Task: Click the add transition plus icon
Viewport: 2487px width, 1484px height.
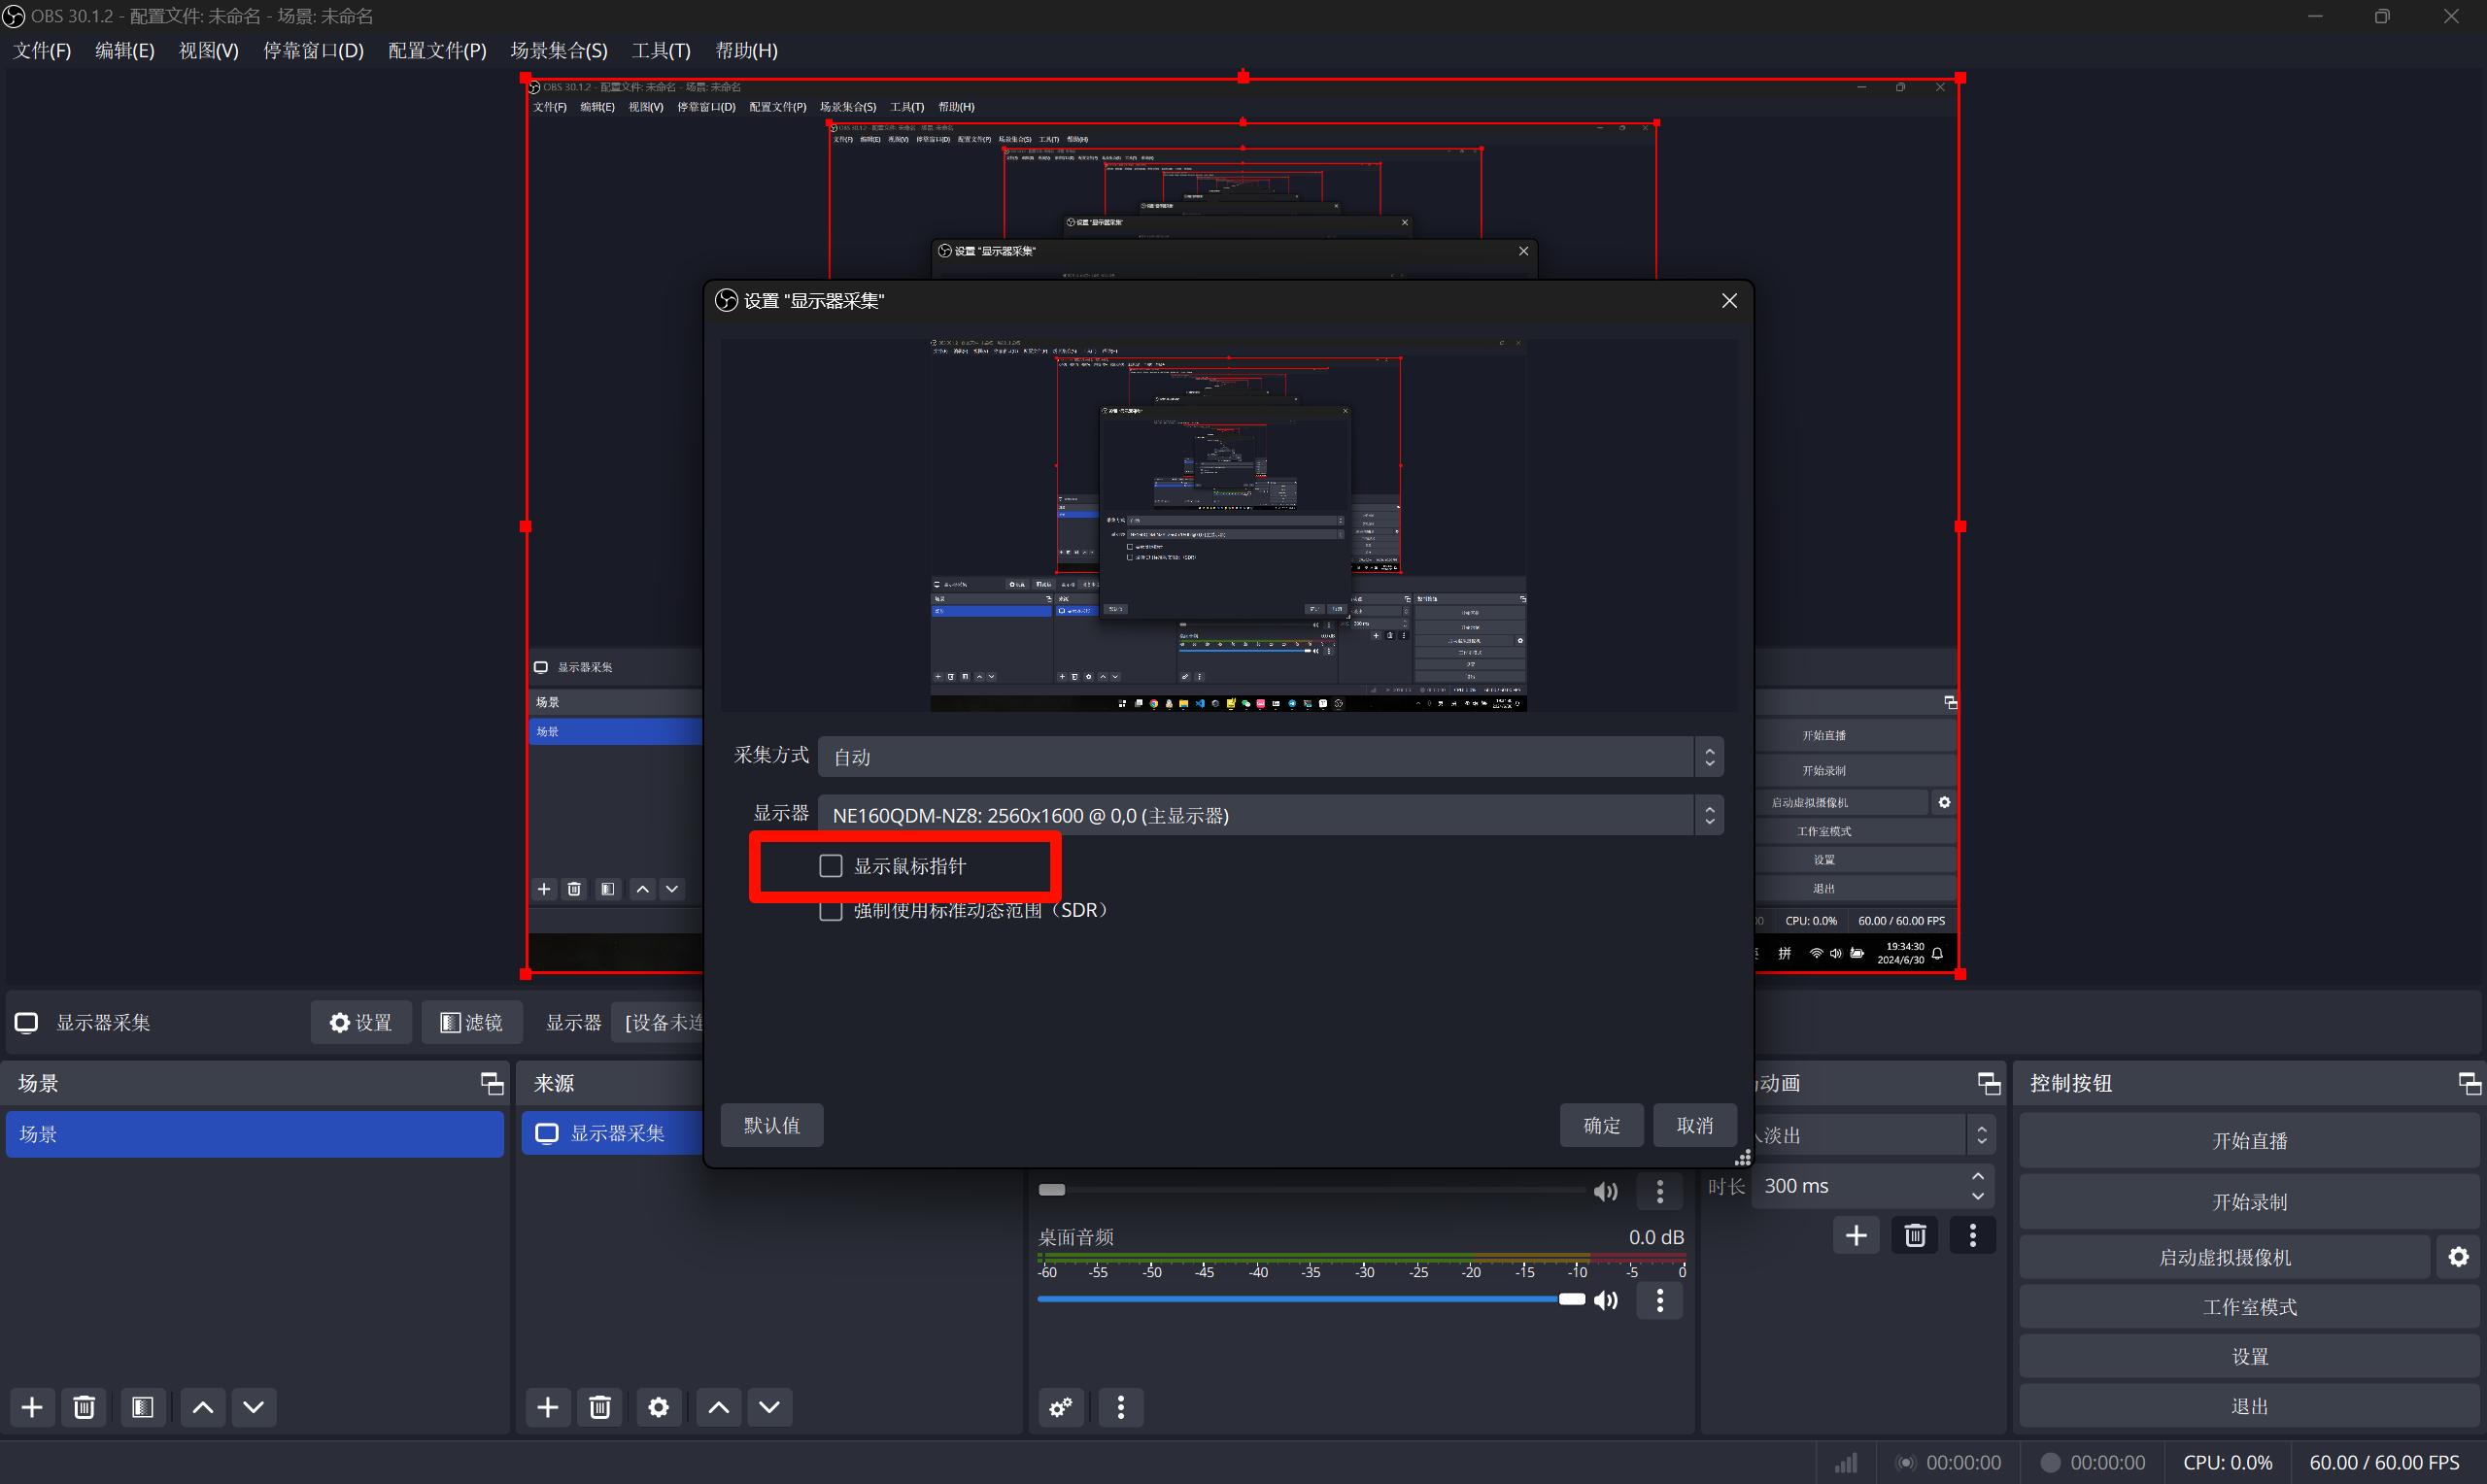Action: 1856,1235
